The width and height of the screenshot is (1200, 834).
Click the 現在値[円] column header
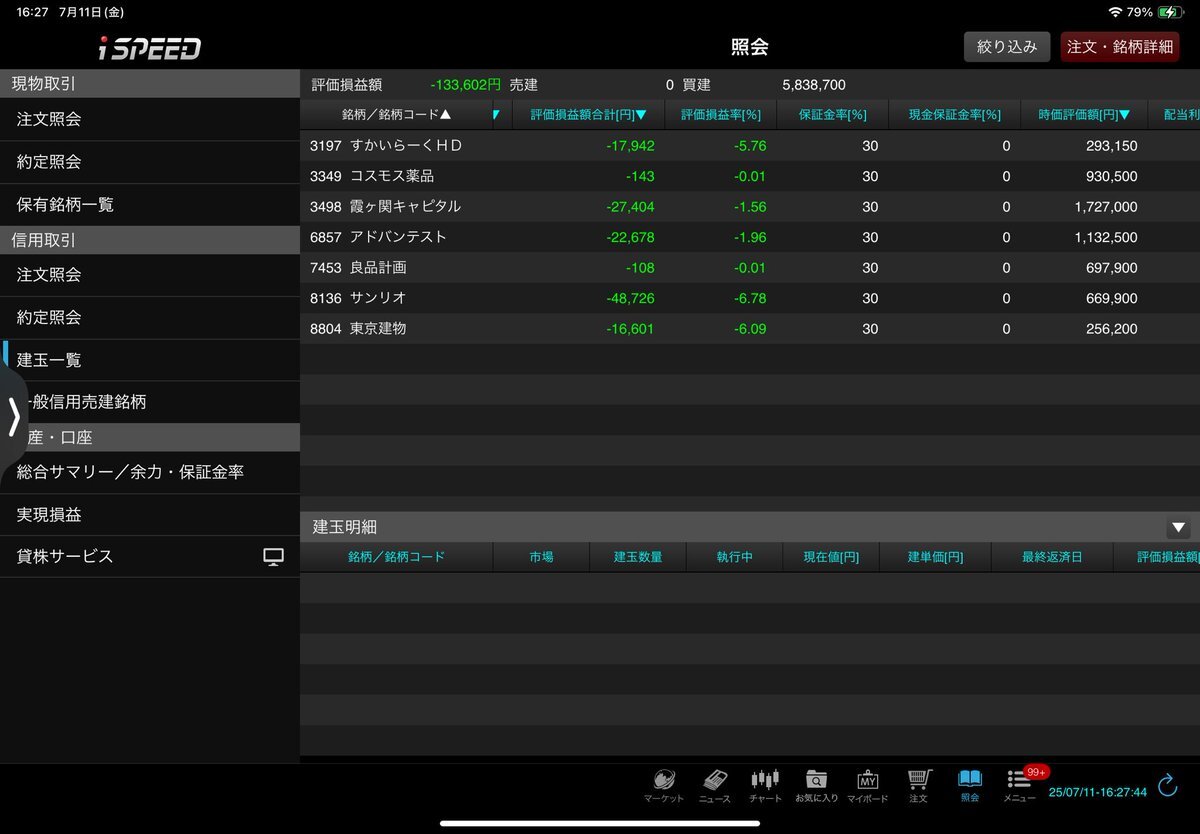tap(831, 557)
